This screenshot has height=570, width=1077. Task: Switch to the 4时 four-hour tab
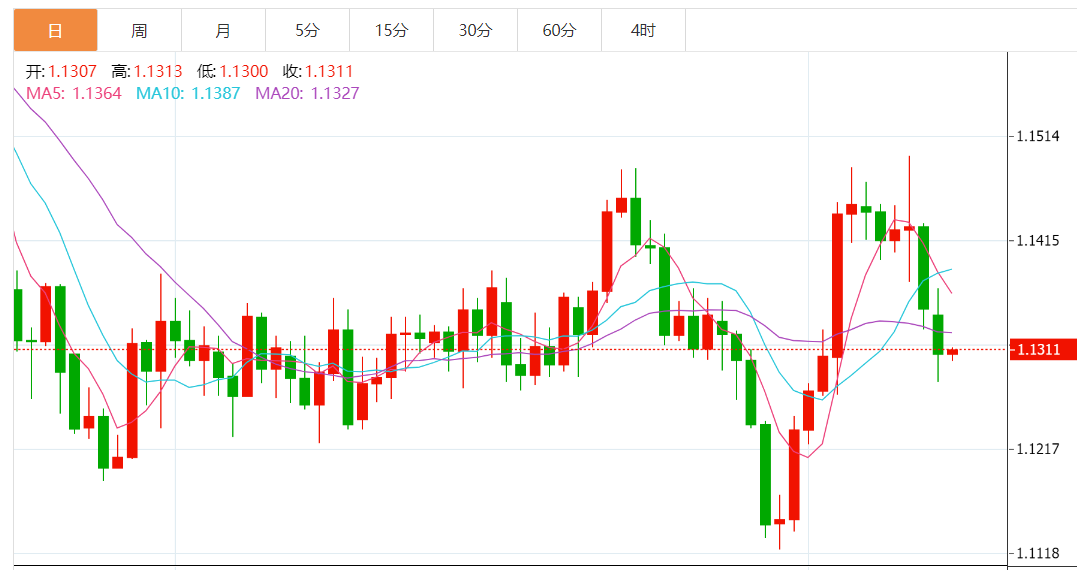tap(643, 31)
